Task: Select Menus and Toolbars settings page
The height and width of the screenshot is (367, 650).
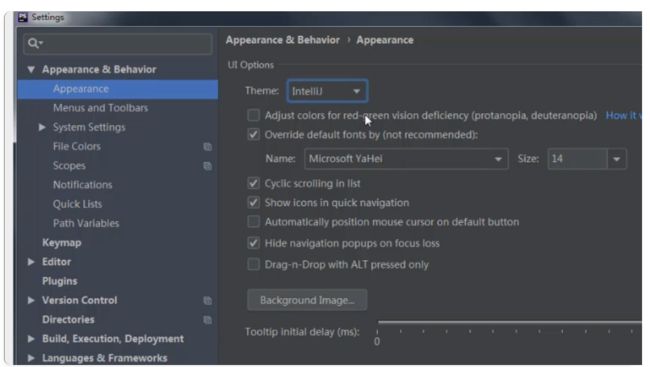Action: click(101, 108)
